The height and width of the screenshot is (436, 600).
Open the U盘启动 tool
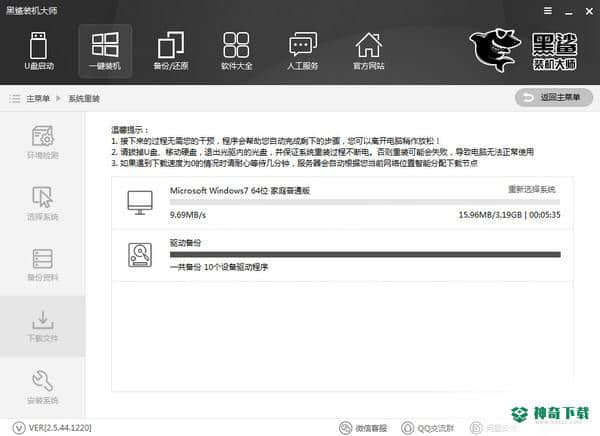pos(39,51)
